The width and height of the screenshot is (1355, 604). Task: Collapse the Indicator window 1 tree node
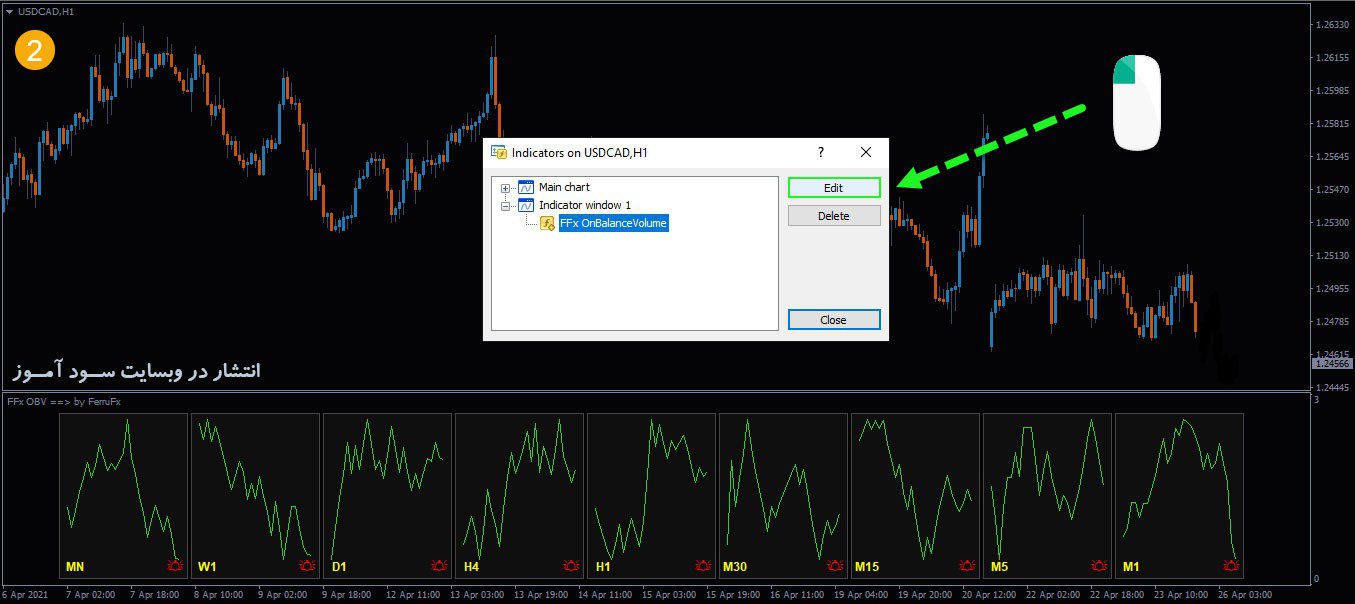(x=506, y=206)
